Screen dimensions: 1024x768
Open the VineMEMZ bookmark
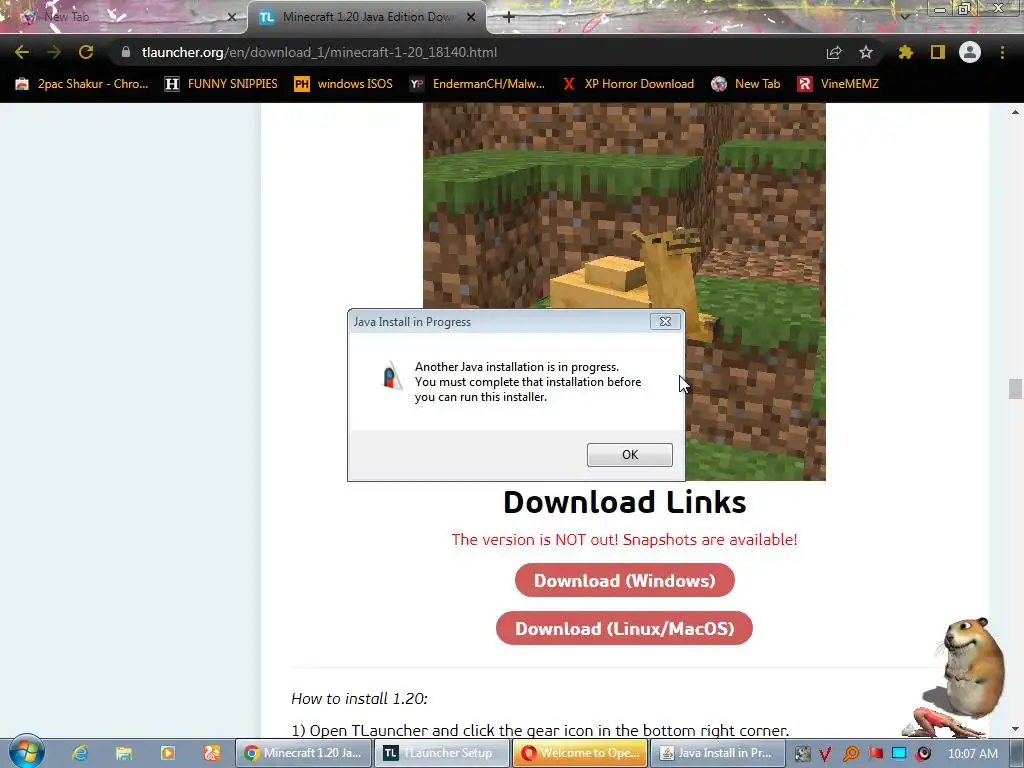(839, 84)
